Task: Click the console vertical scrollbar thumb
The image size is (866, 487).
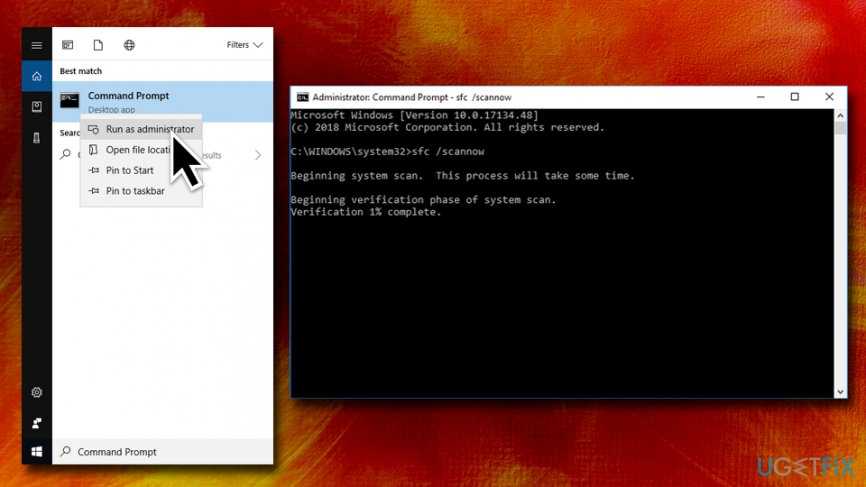Action: (x=840, y=128)
